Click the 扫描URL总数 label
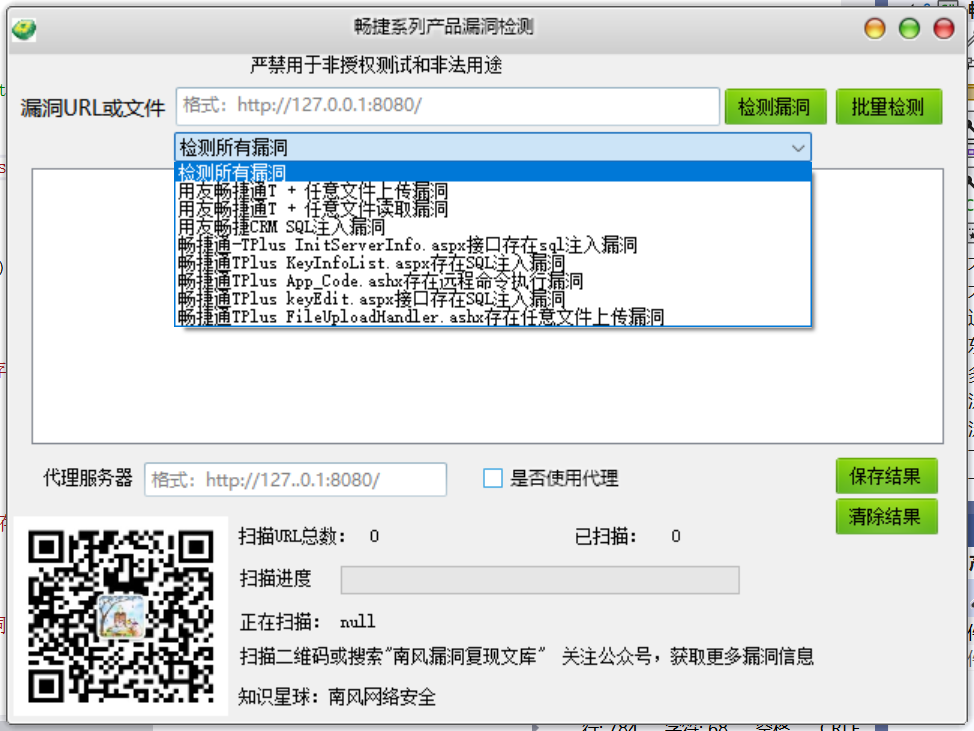 point(293,536)
